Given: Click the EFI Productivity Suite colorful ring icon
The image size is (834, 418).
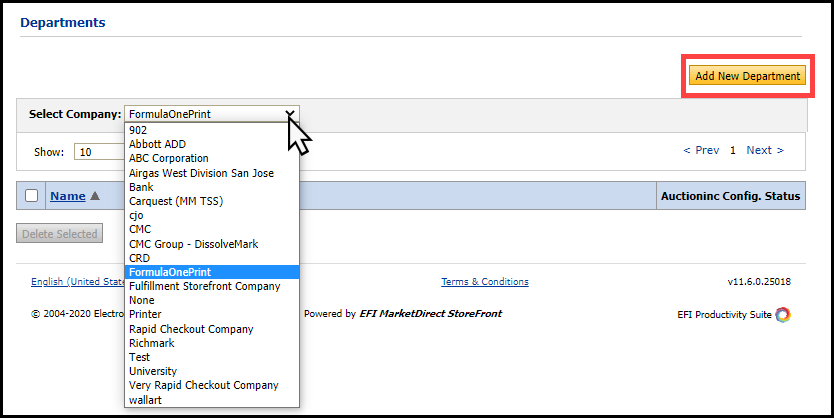Looking at the screenshot, I should [782, 314].
